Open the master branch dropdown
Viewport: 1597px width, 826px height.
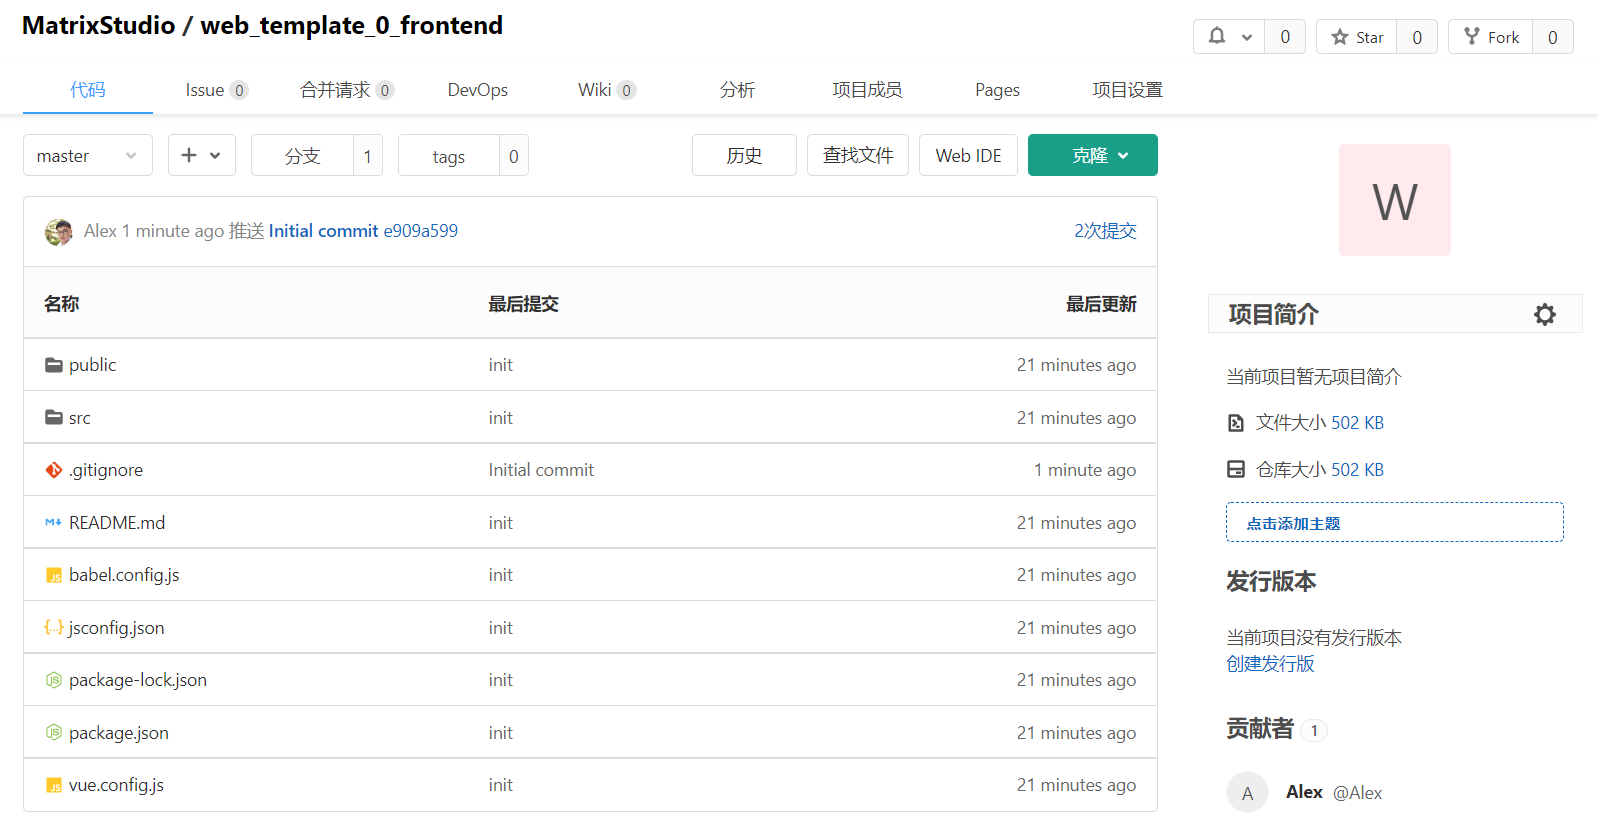(88, 155)
